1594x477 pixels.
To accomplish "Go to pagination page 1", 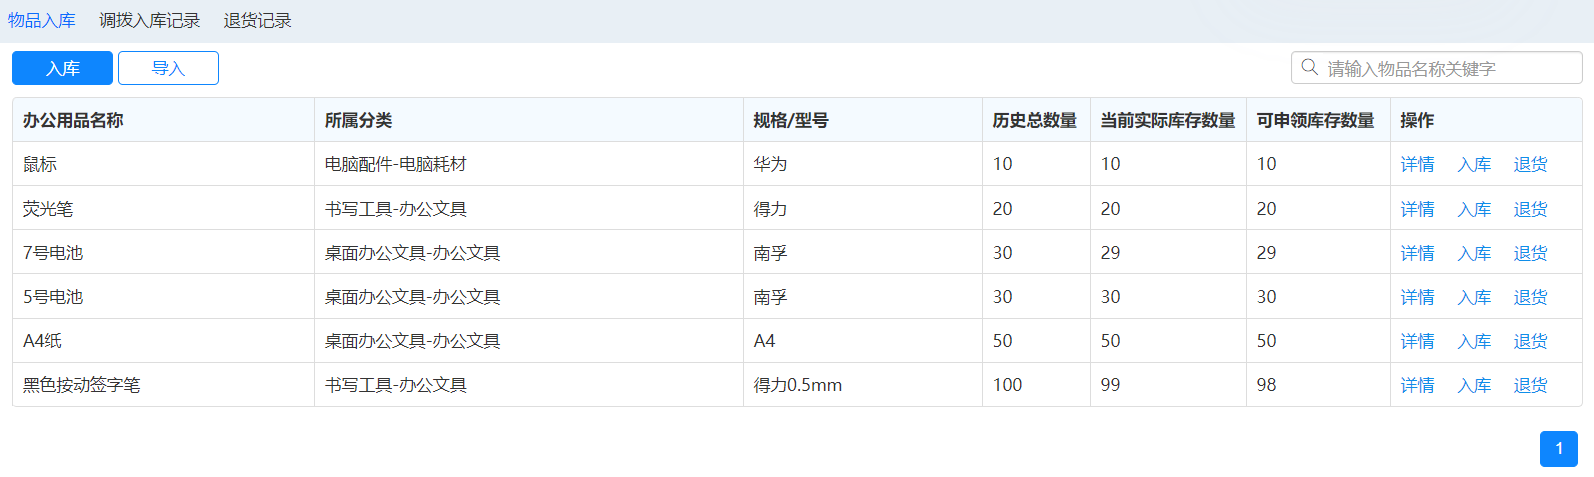I will pyautogui.click(x=1558, y=449).
